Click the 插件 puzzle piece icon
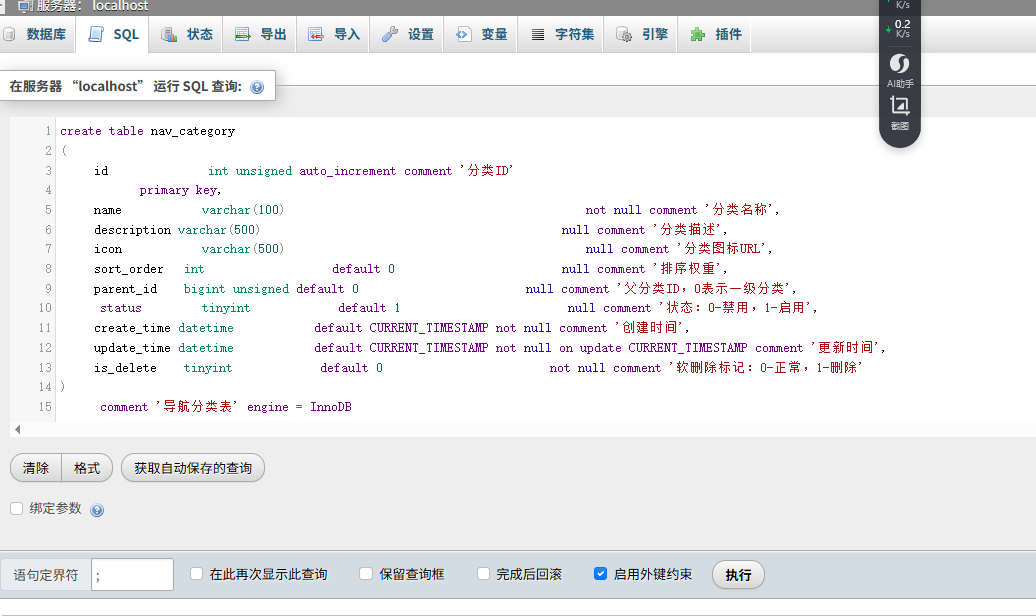1036x616 pixels. (x=698, y=34)
